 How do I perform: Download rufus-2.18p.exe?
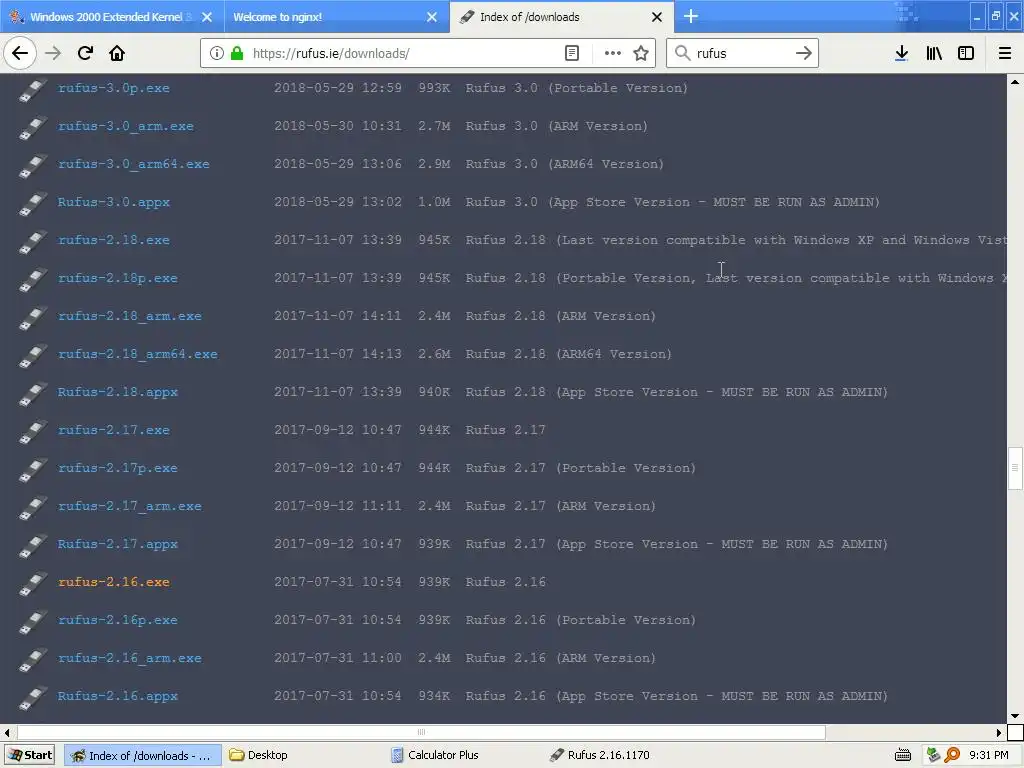(118, 278)
